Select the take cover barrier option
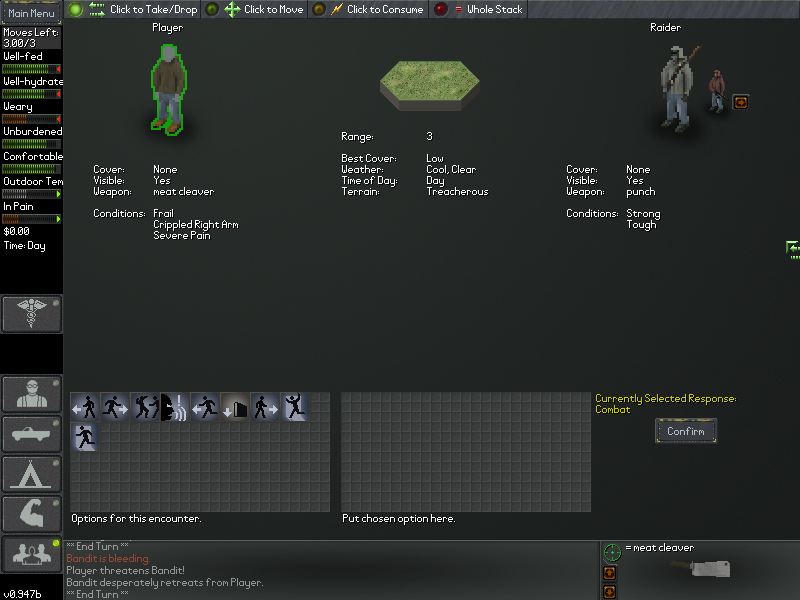 click(235, 407)
